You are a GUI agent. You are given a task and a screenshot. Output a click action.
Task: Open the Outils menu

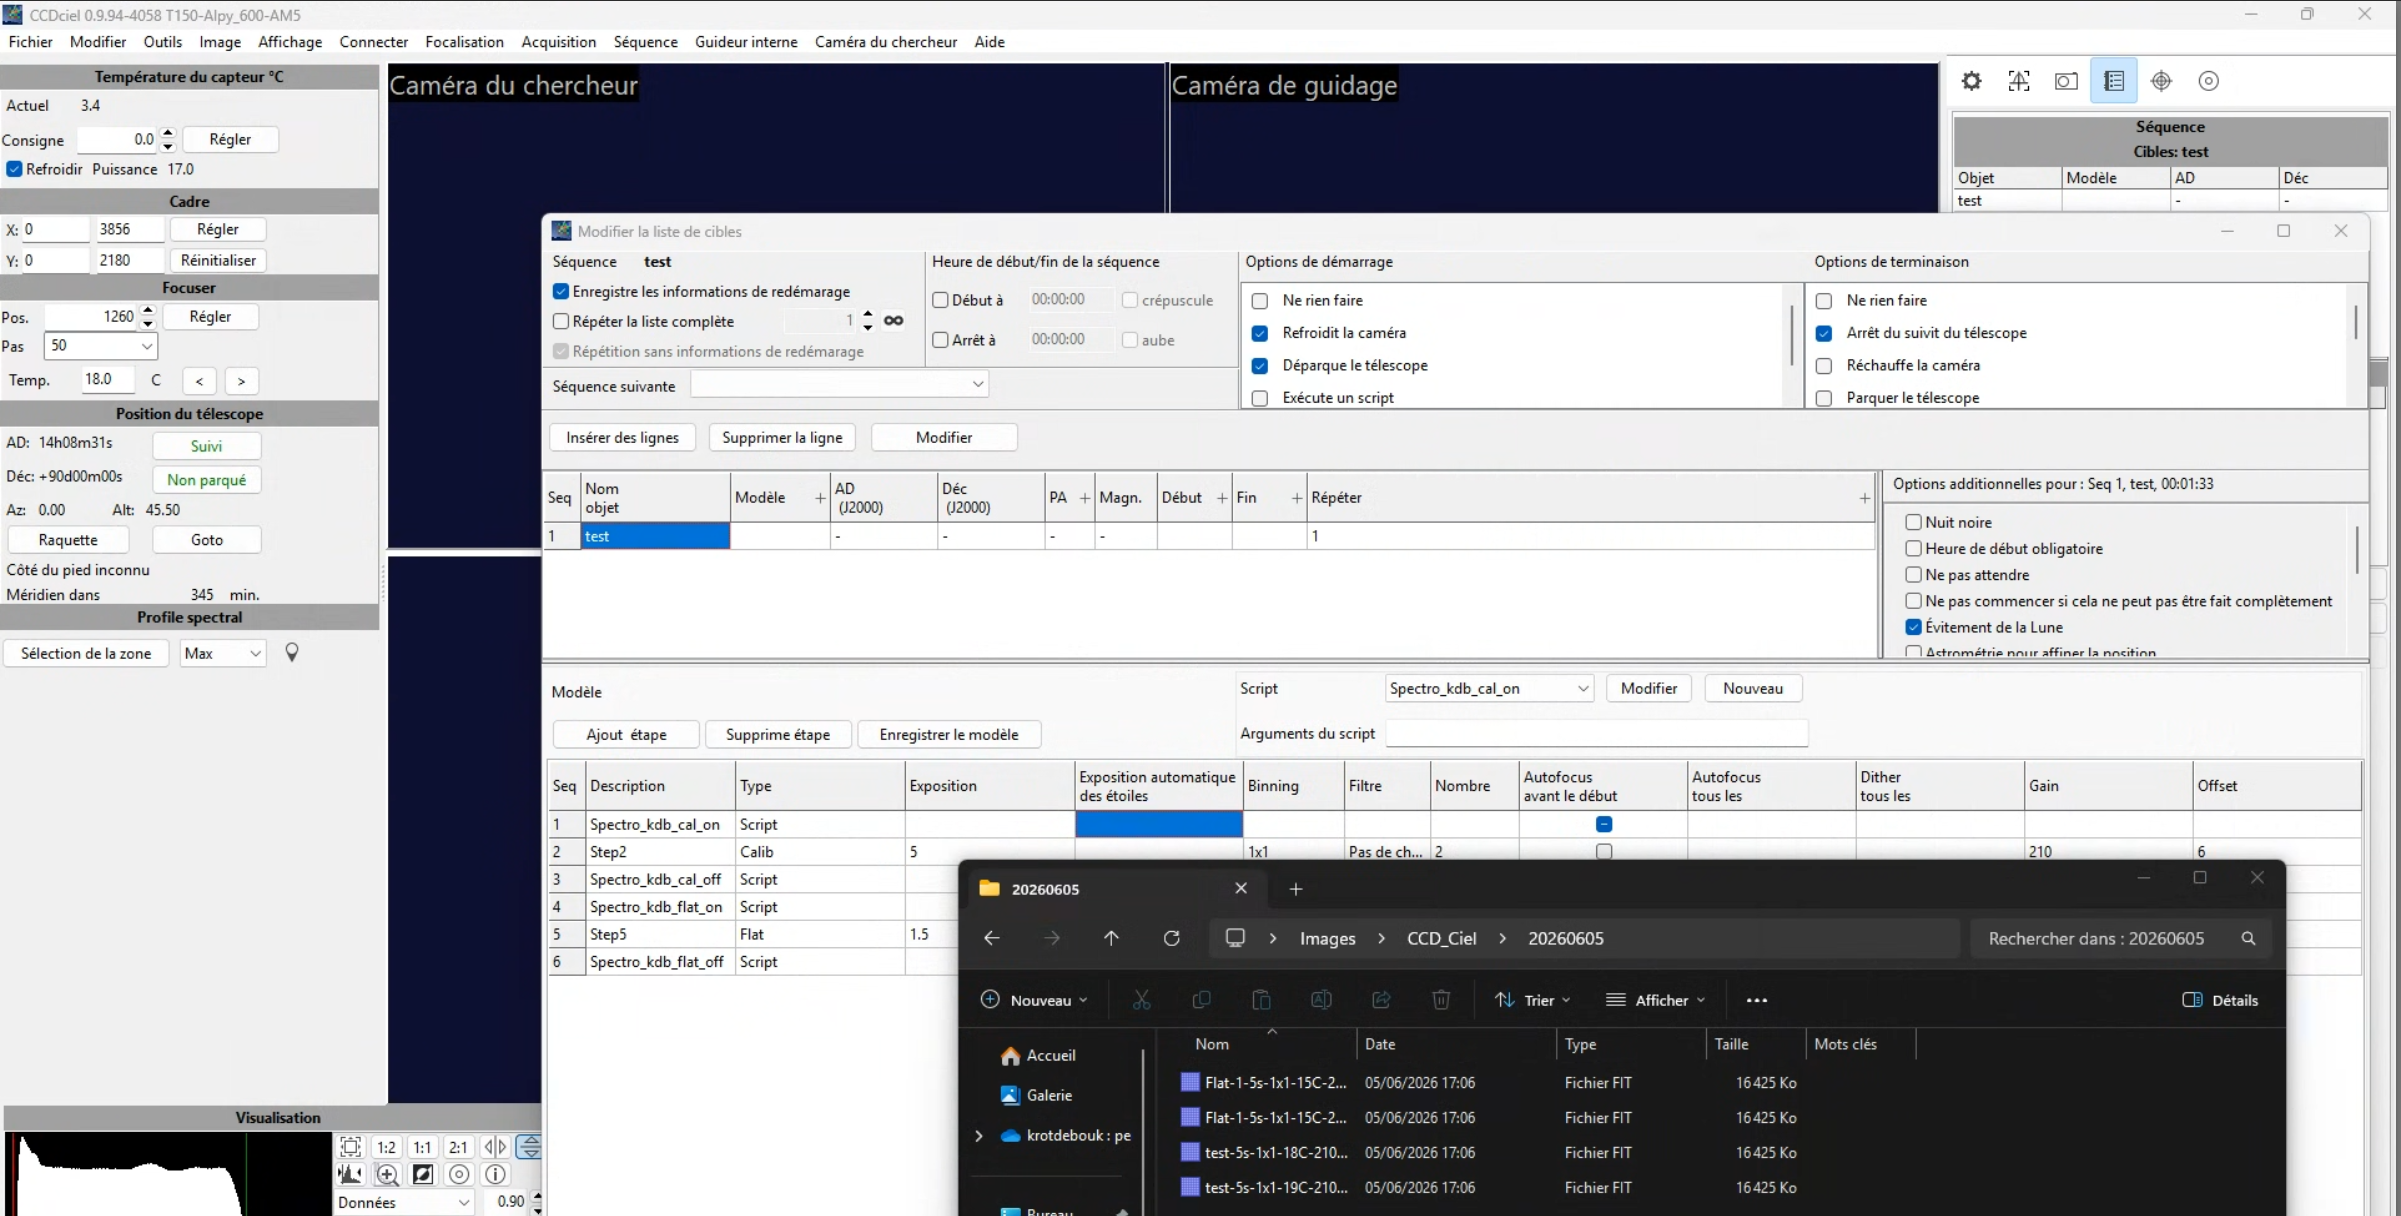click(163, 42)
